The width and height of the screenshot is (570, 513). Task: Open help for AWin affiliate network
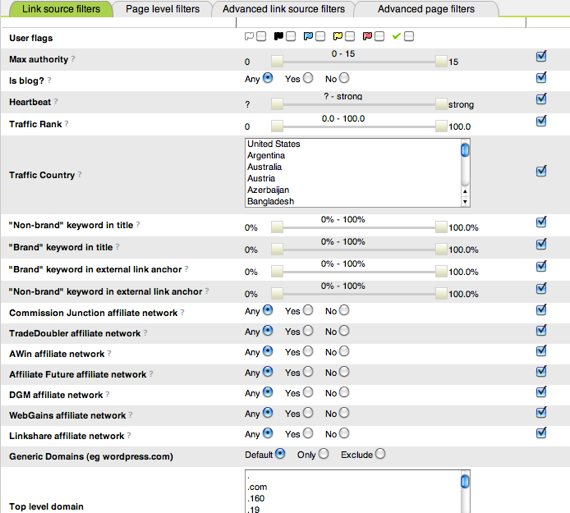coord(109,353)
